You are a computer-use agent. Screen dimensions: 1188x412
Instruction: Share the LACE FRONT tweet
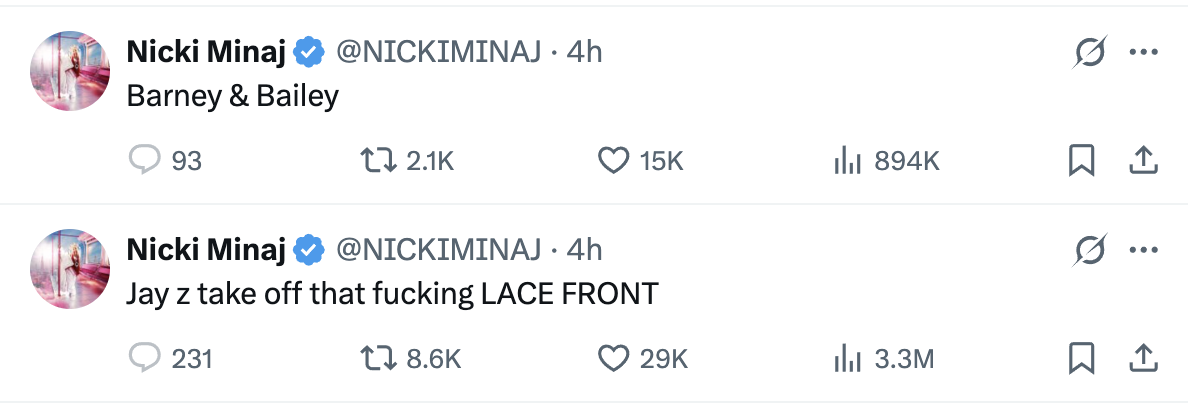click(x=1143, y=357)
